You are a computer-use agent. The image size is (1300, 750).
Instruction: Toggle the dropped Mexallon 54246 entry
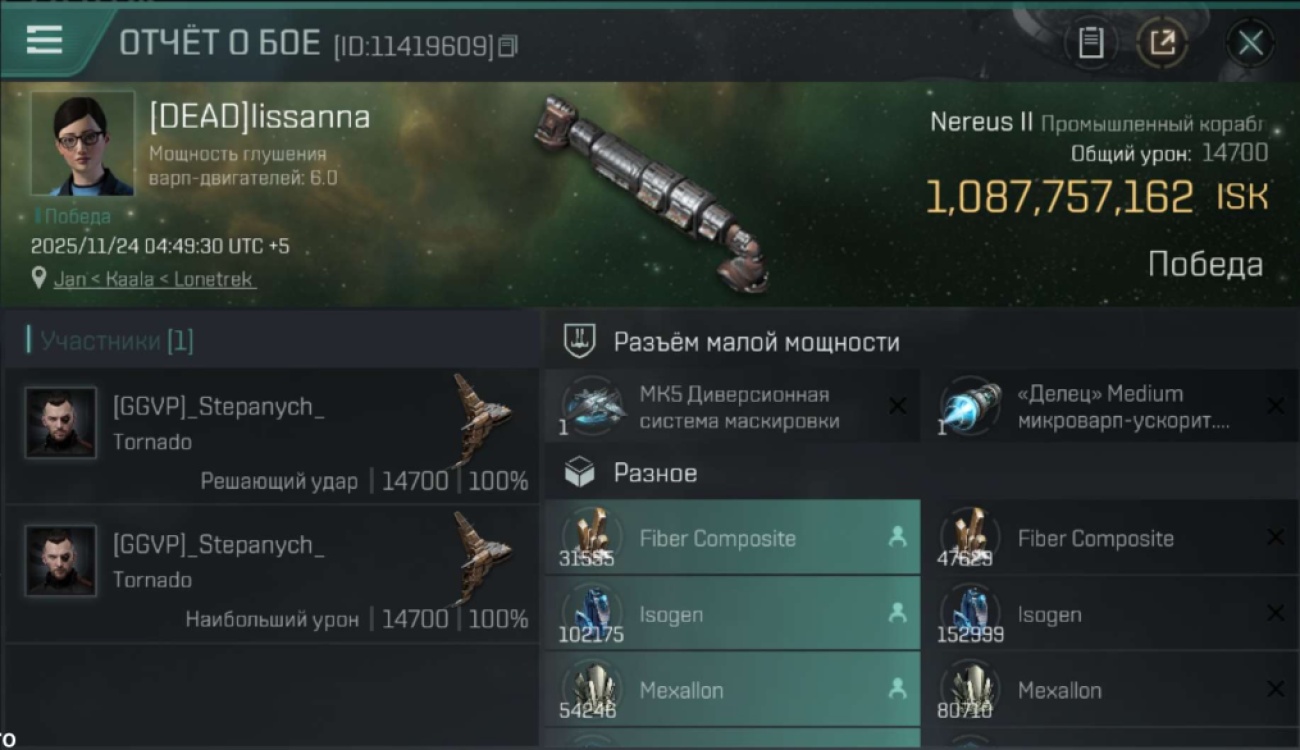pyautogui.click(x=732, y=689)
